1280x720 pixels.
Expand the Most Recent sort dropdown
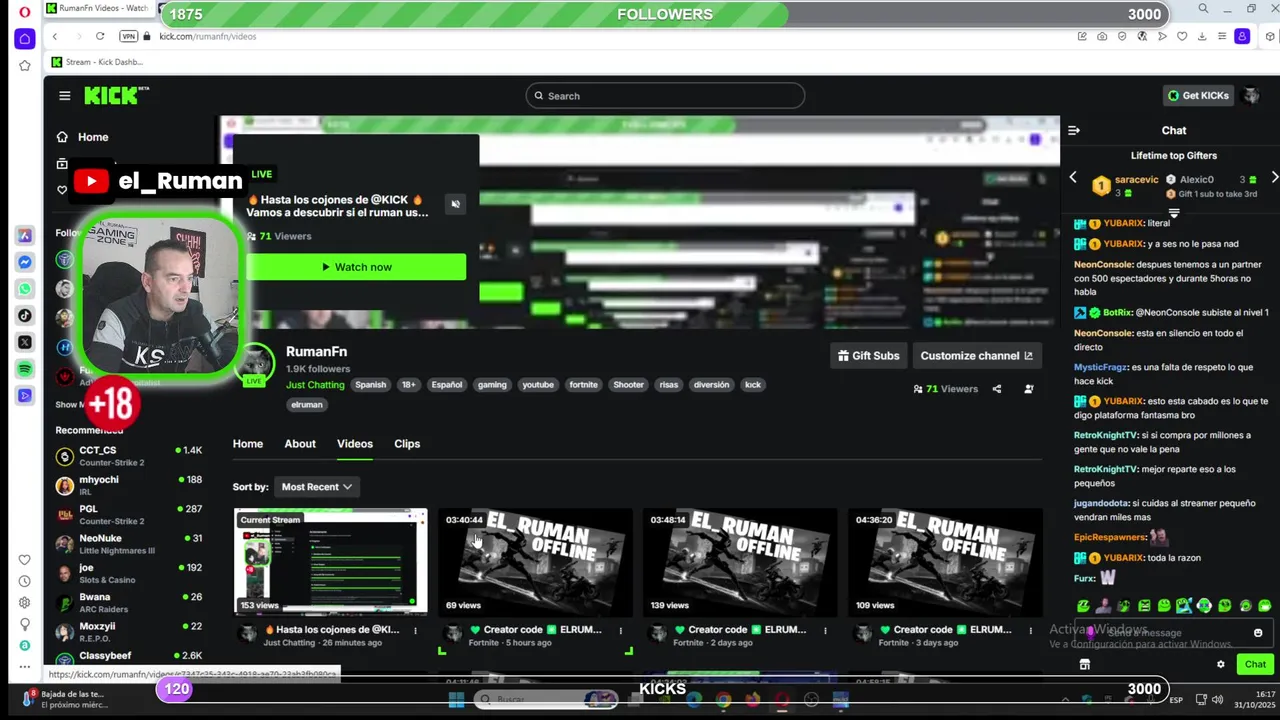point(316,487)
